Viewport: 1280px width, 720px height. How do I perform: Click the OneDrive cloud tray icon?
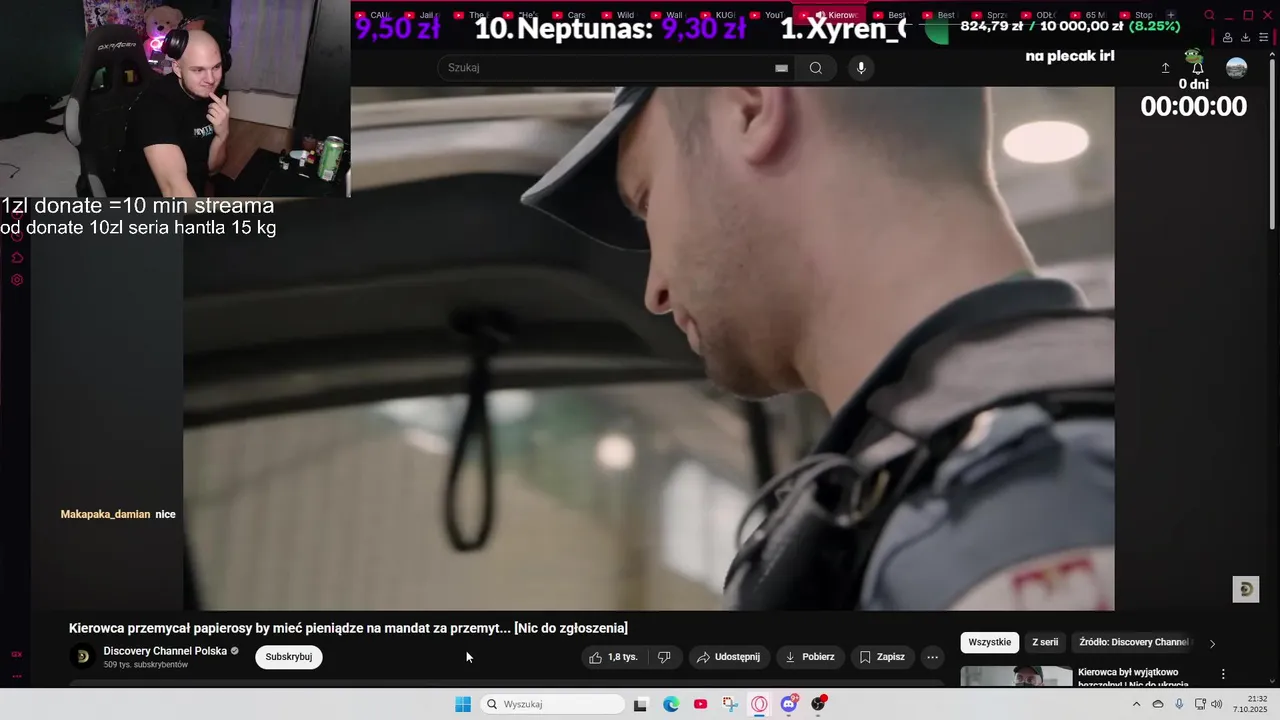(1158, 704)
